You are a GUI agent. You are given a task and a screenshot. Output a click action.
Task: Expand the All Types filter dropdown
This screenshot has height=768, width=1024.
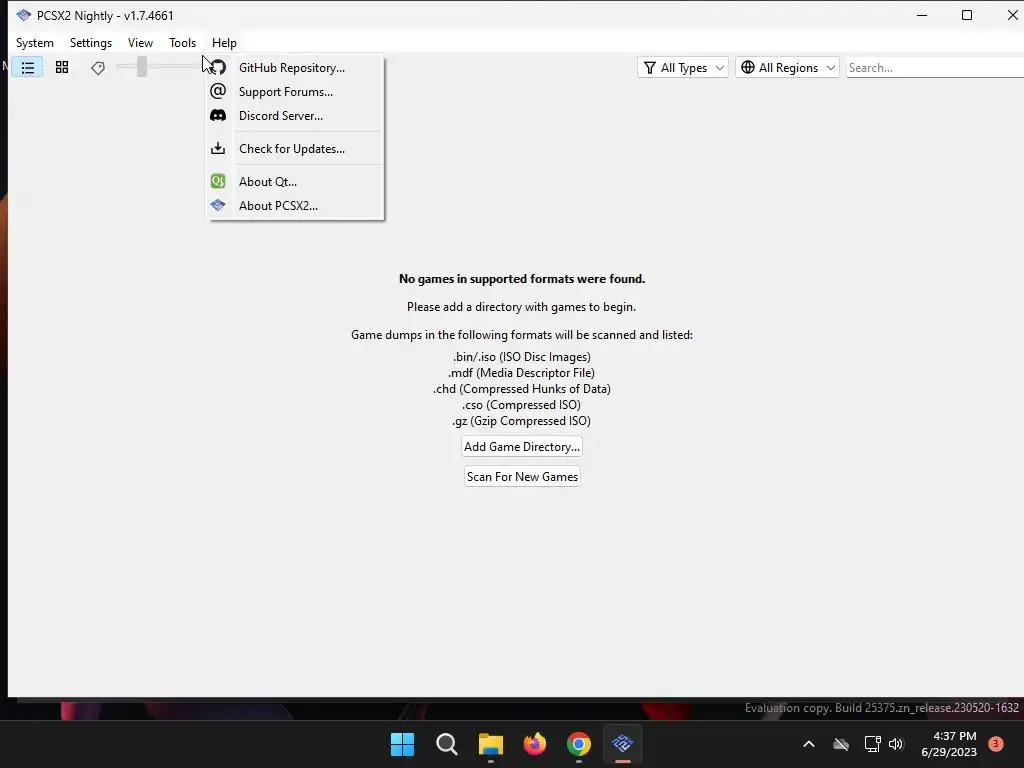coord(683,68)
